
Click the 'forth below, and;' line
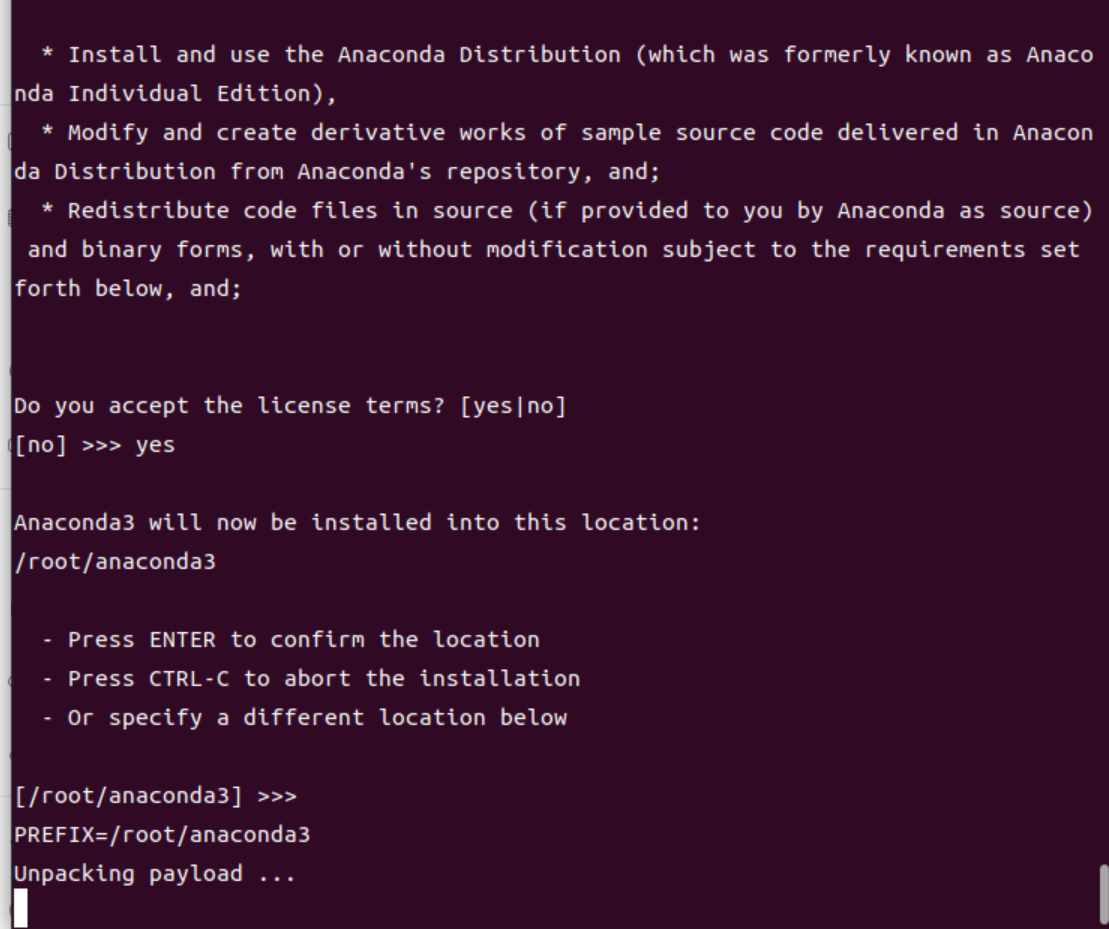coord(128,288)
